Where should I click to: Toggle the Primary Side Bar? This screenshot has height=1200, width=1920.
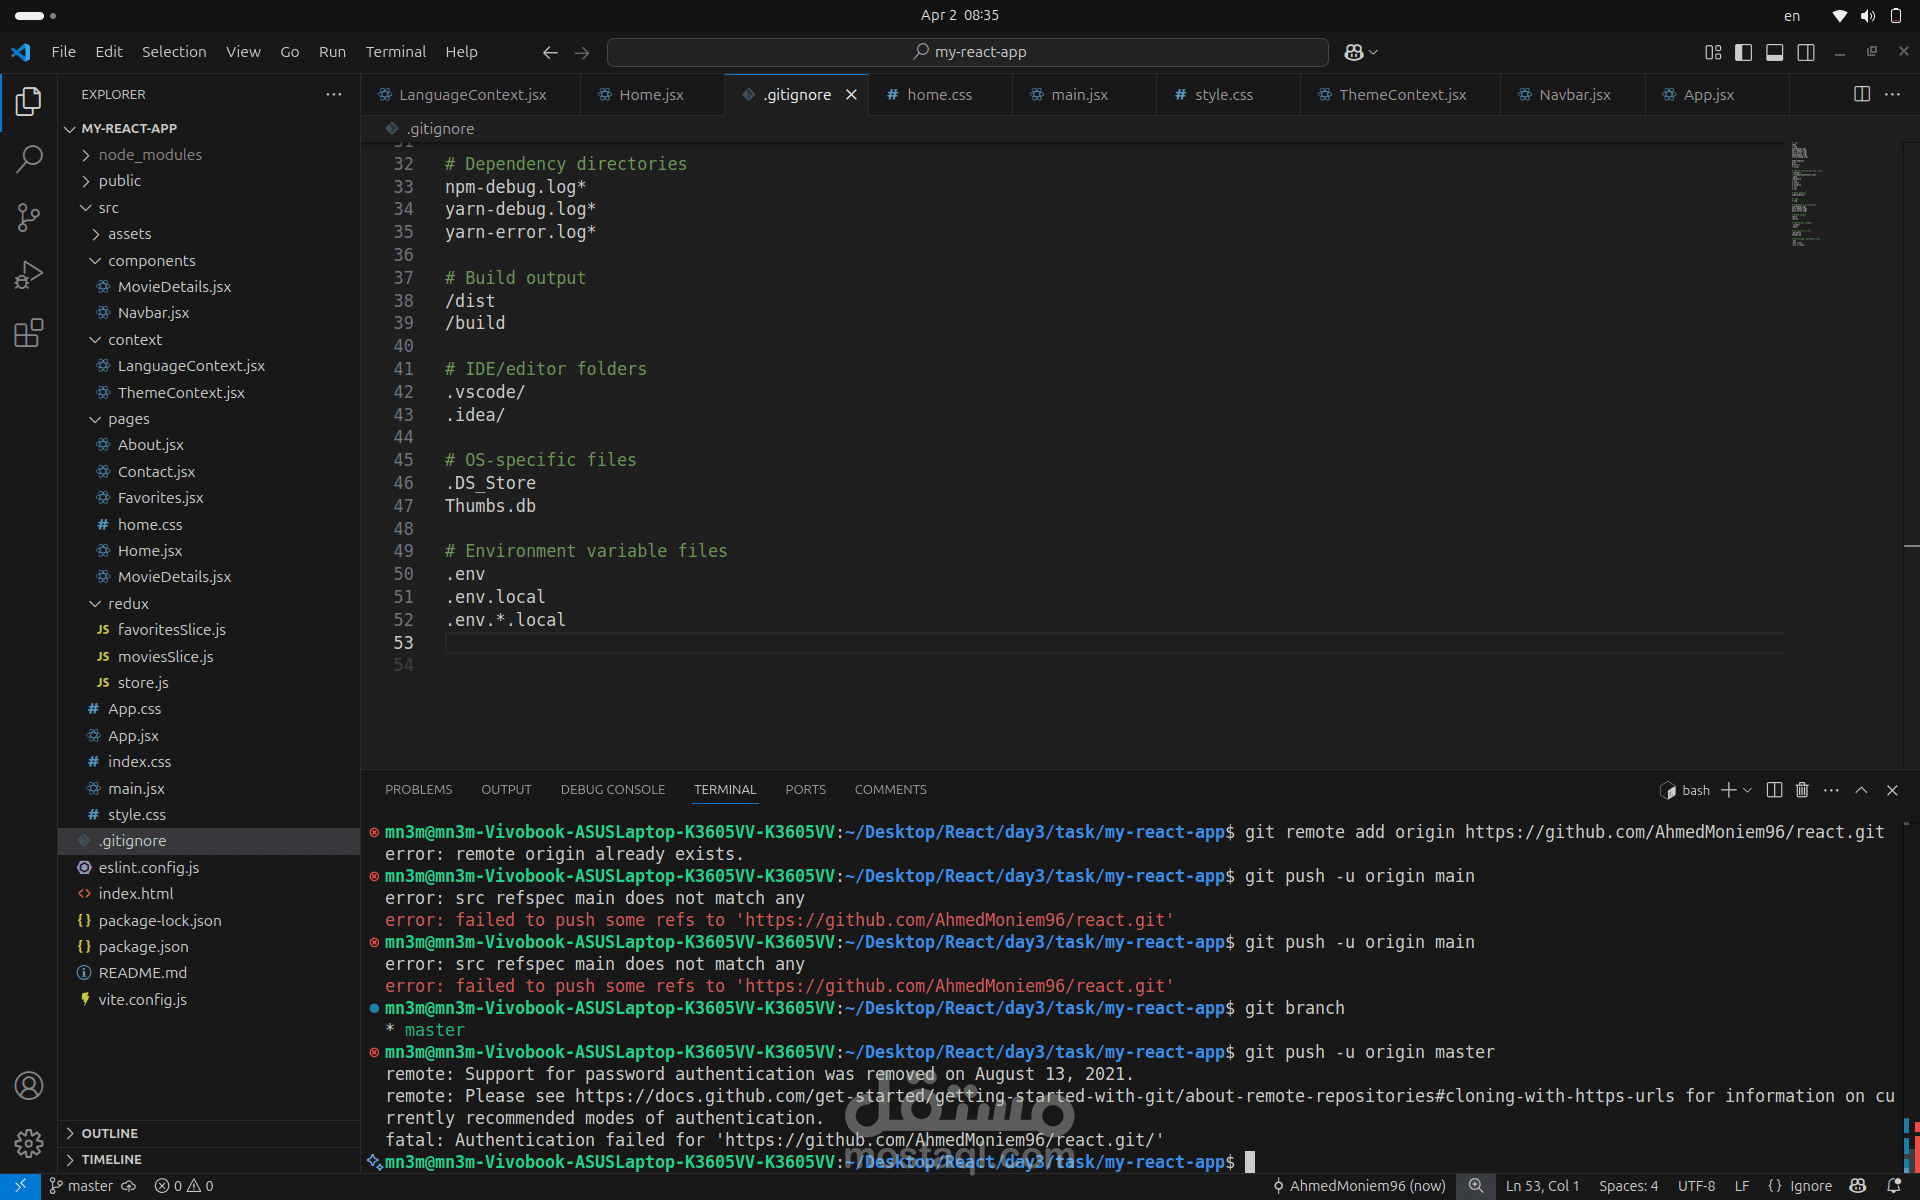[x=1744, y=52]
